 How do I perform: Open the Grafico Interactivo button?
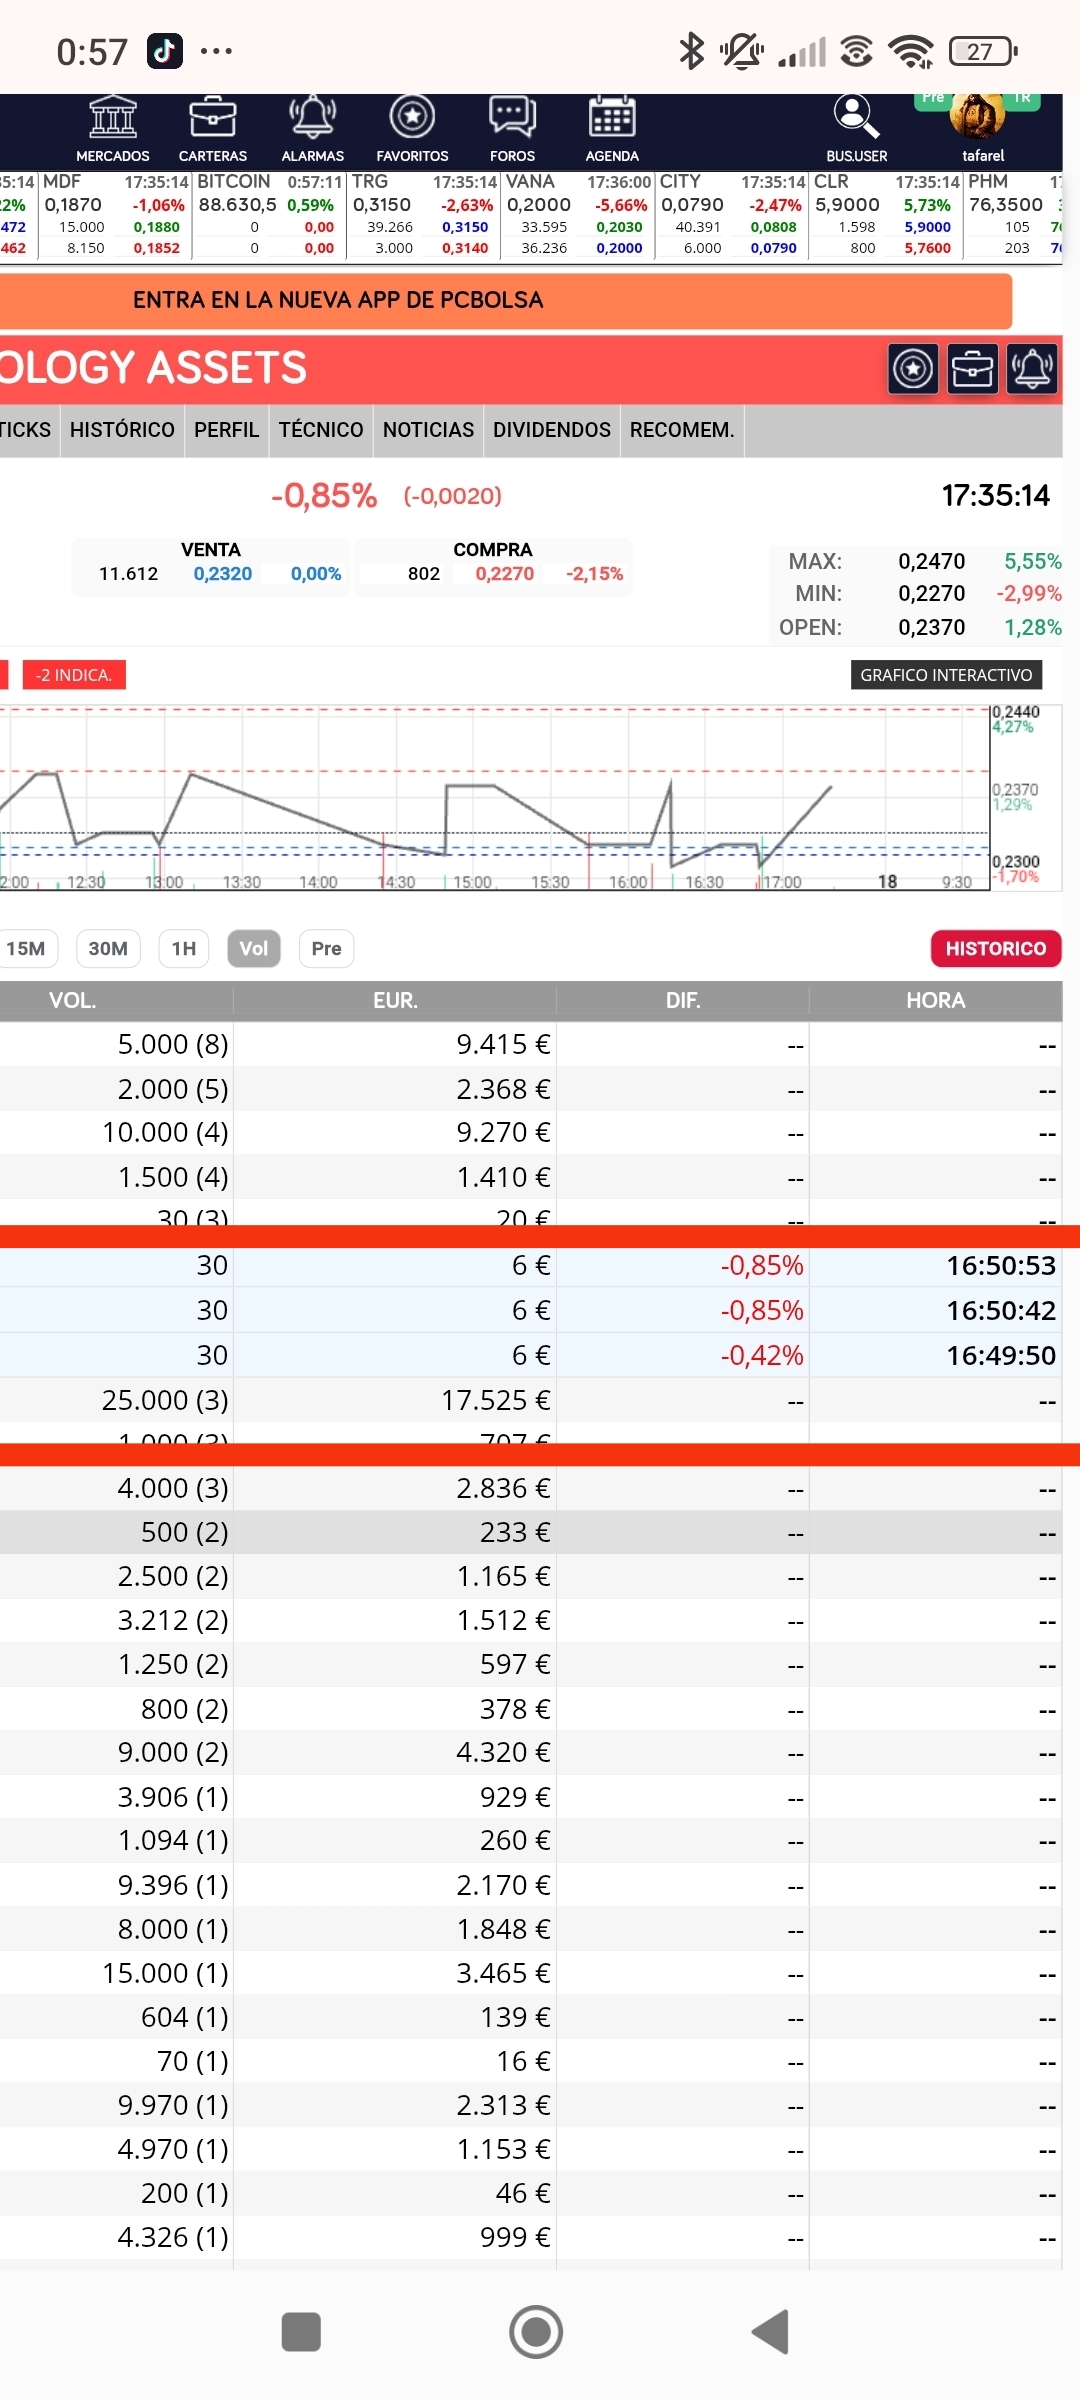click(946, 675)
